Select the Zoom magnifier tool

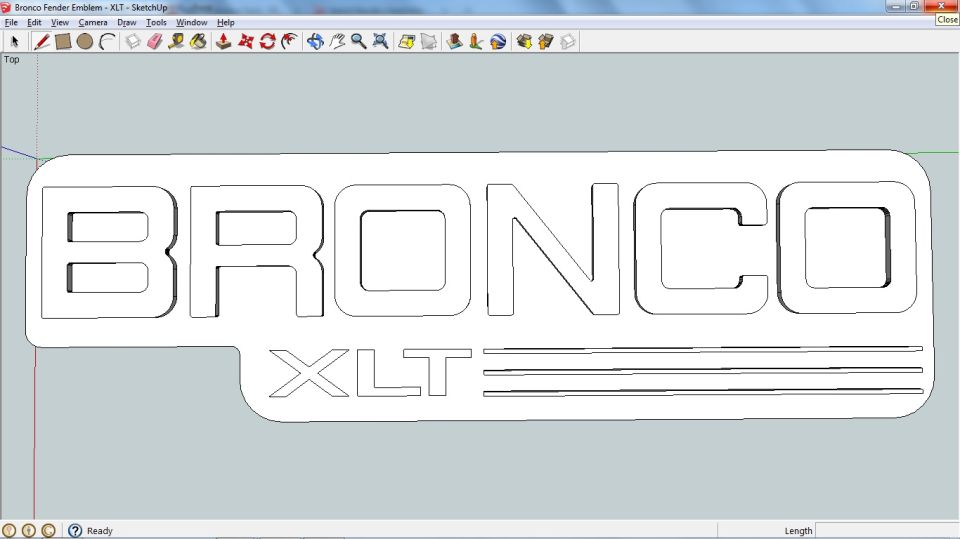click(x=359, y=42)
